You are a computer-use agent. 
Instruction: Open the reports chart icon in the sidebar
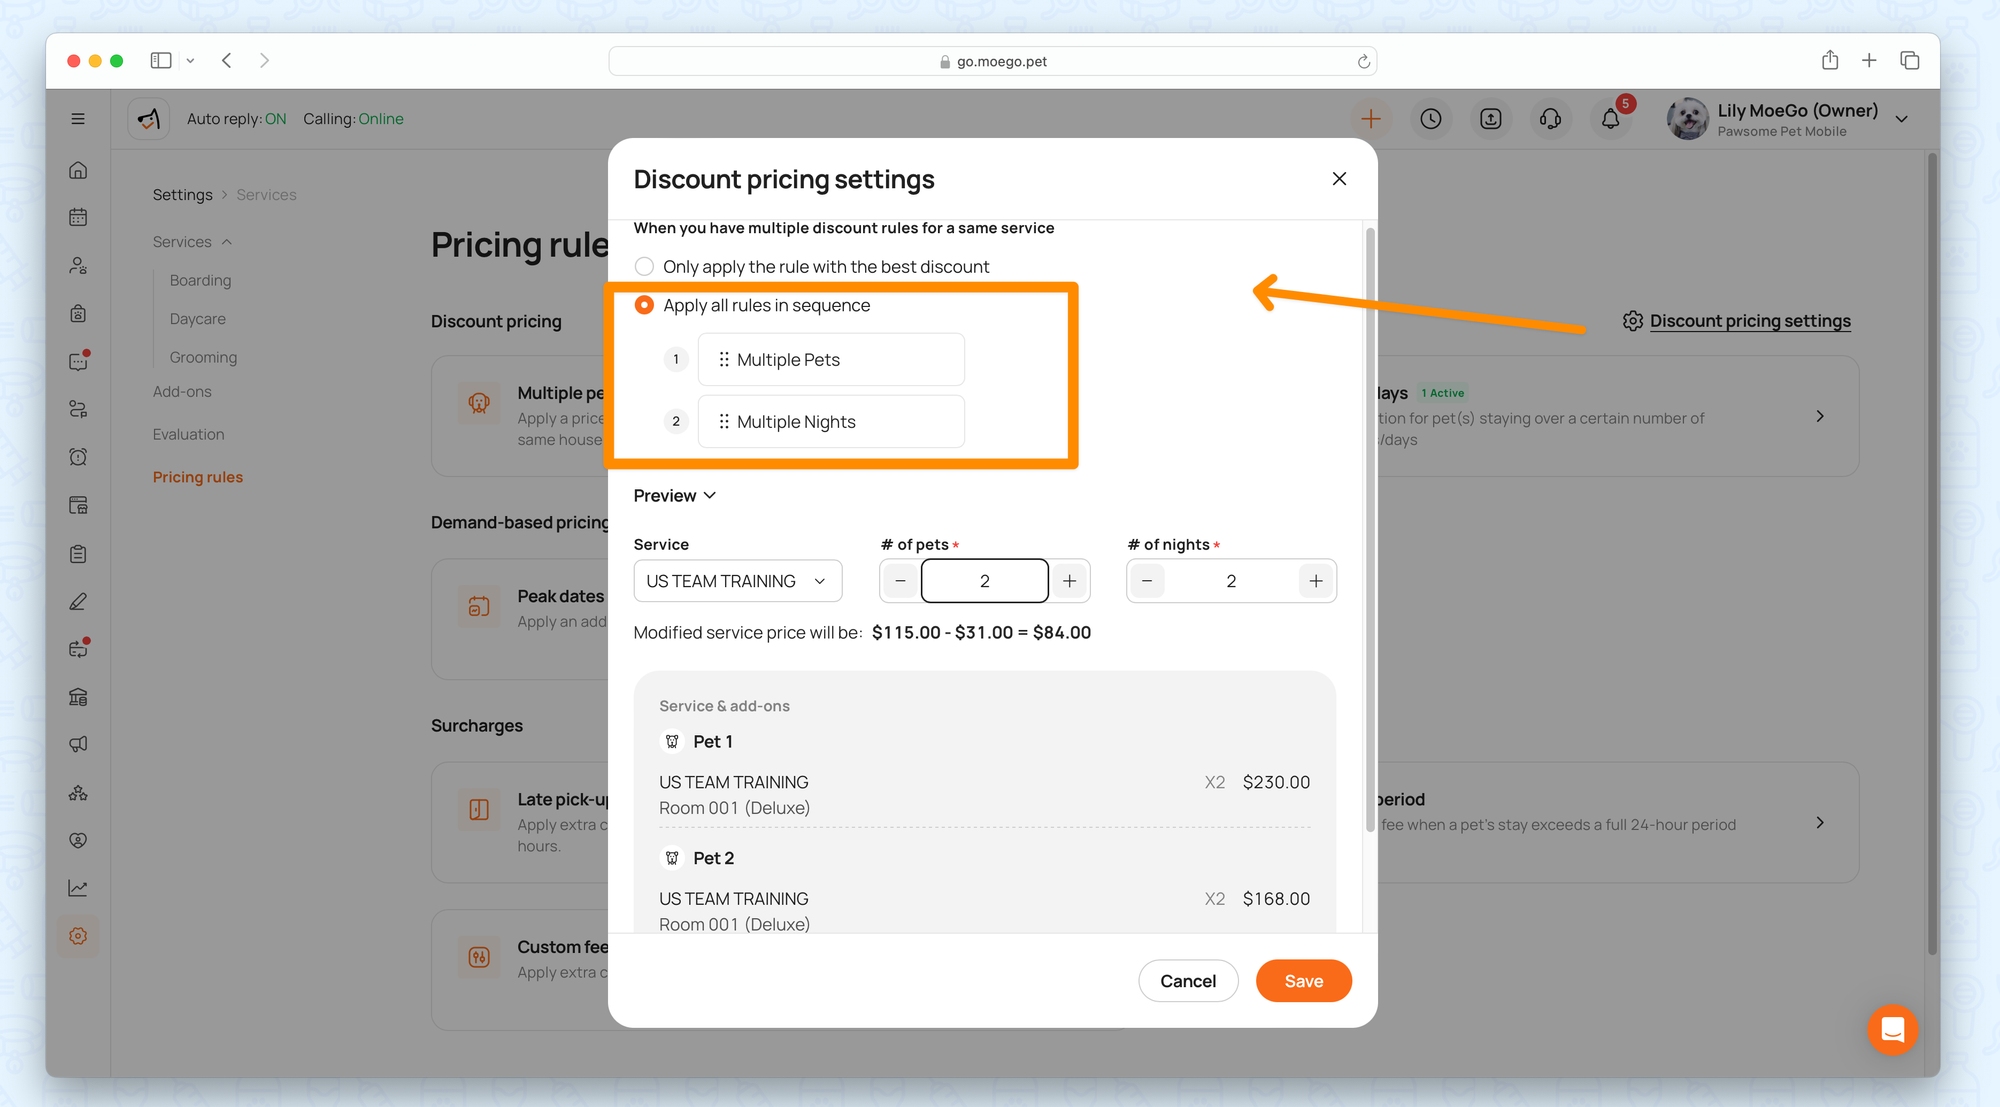[x=78, y=888]
